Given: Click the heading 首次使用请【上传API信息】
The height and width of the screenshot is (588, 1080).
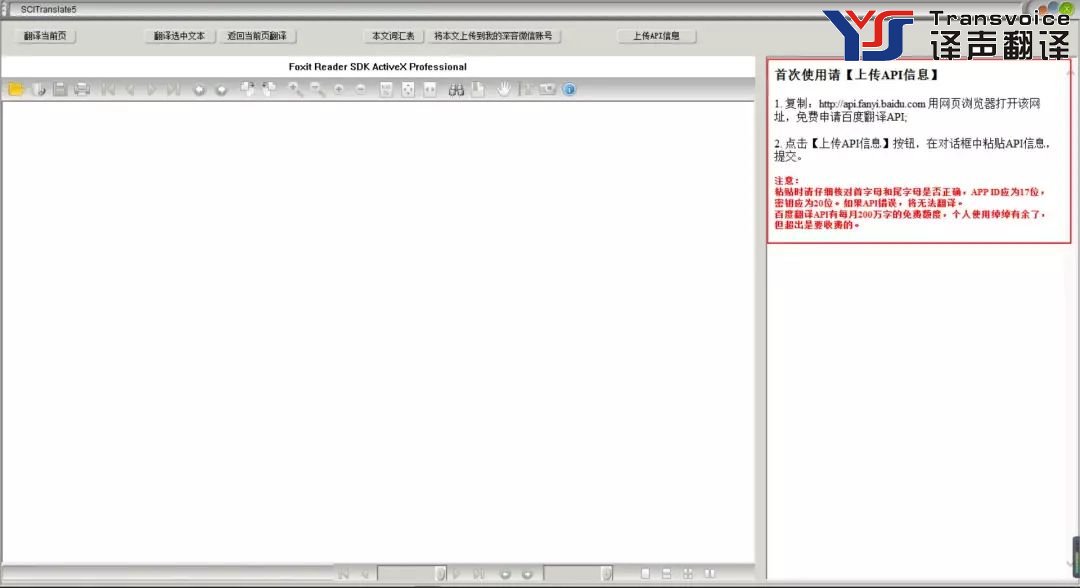Looking at the screenshot, I should (856, 75).
